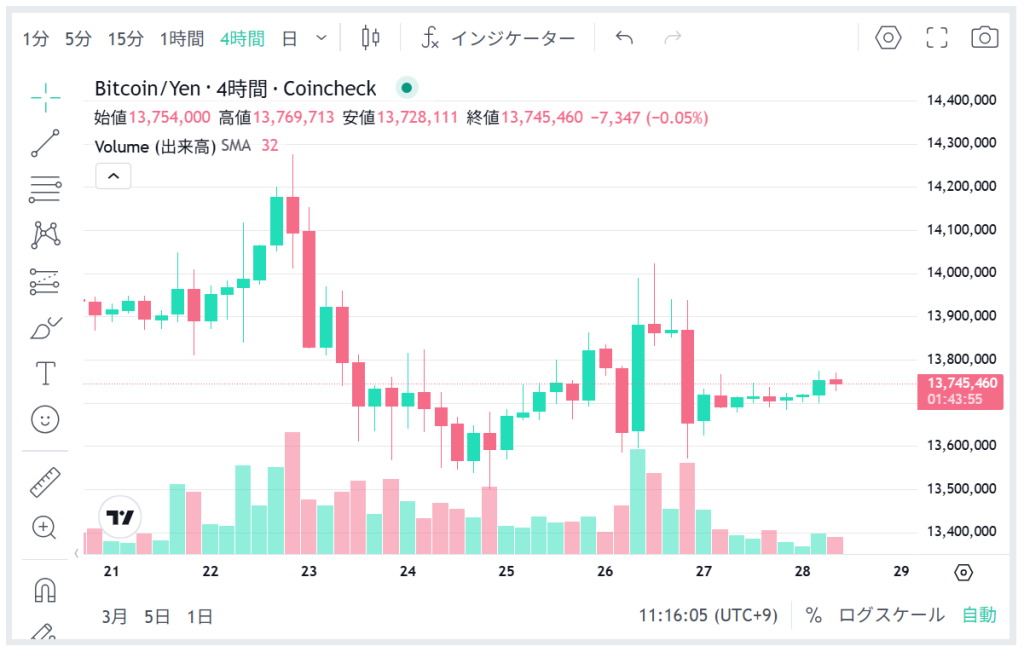This screenshot has width=1024, height=652.
Task: Switch to the 1時間 timeframe
Action: coord(182,39)
